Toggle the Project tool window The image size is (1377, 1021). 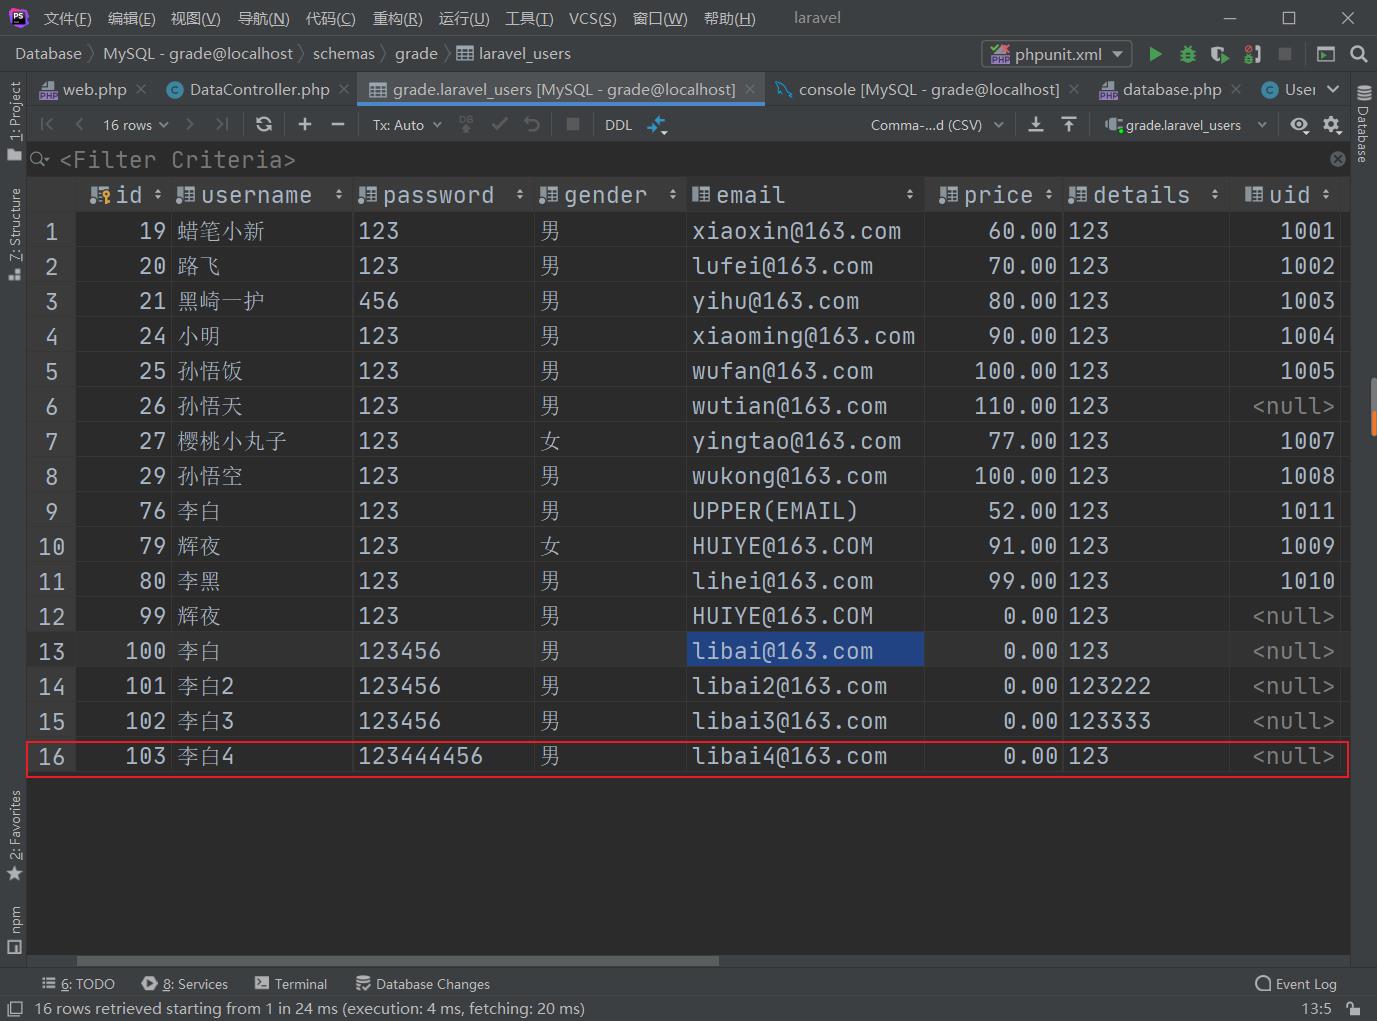14,121
